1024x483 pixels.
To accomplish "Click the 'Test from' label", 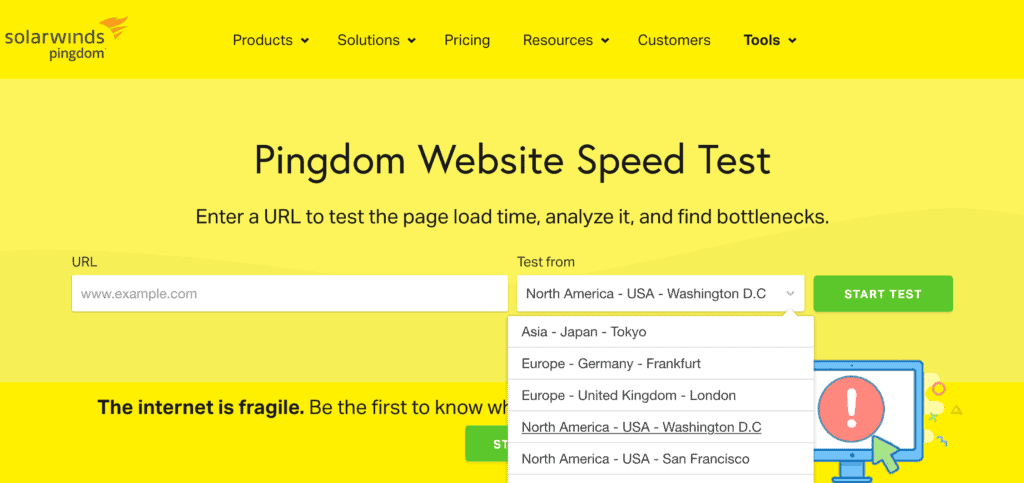I will click(546, 262).
